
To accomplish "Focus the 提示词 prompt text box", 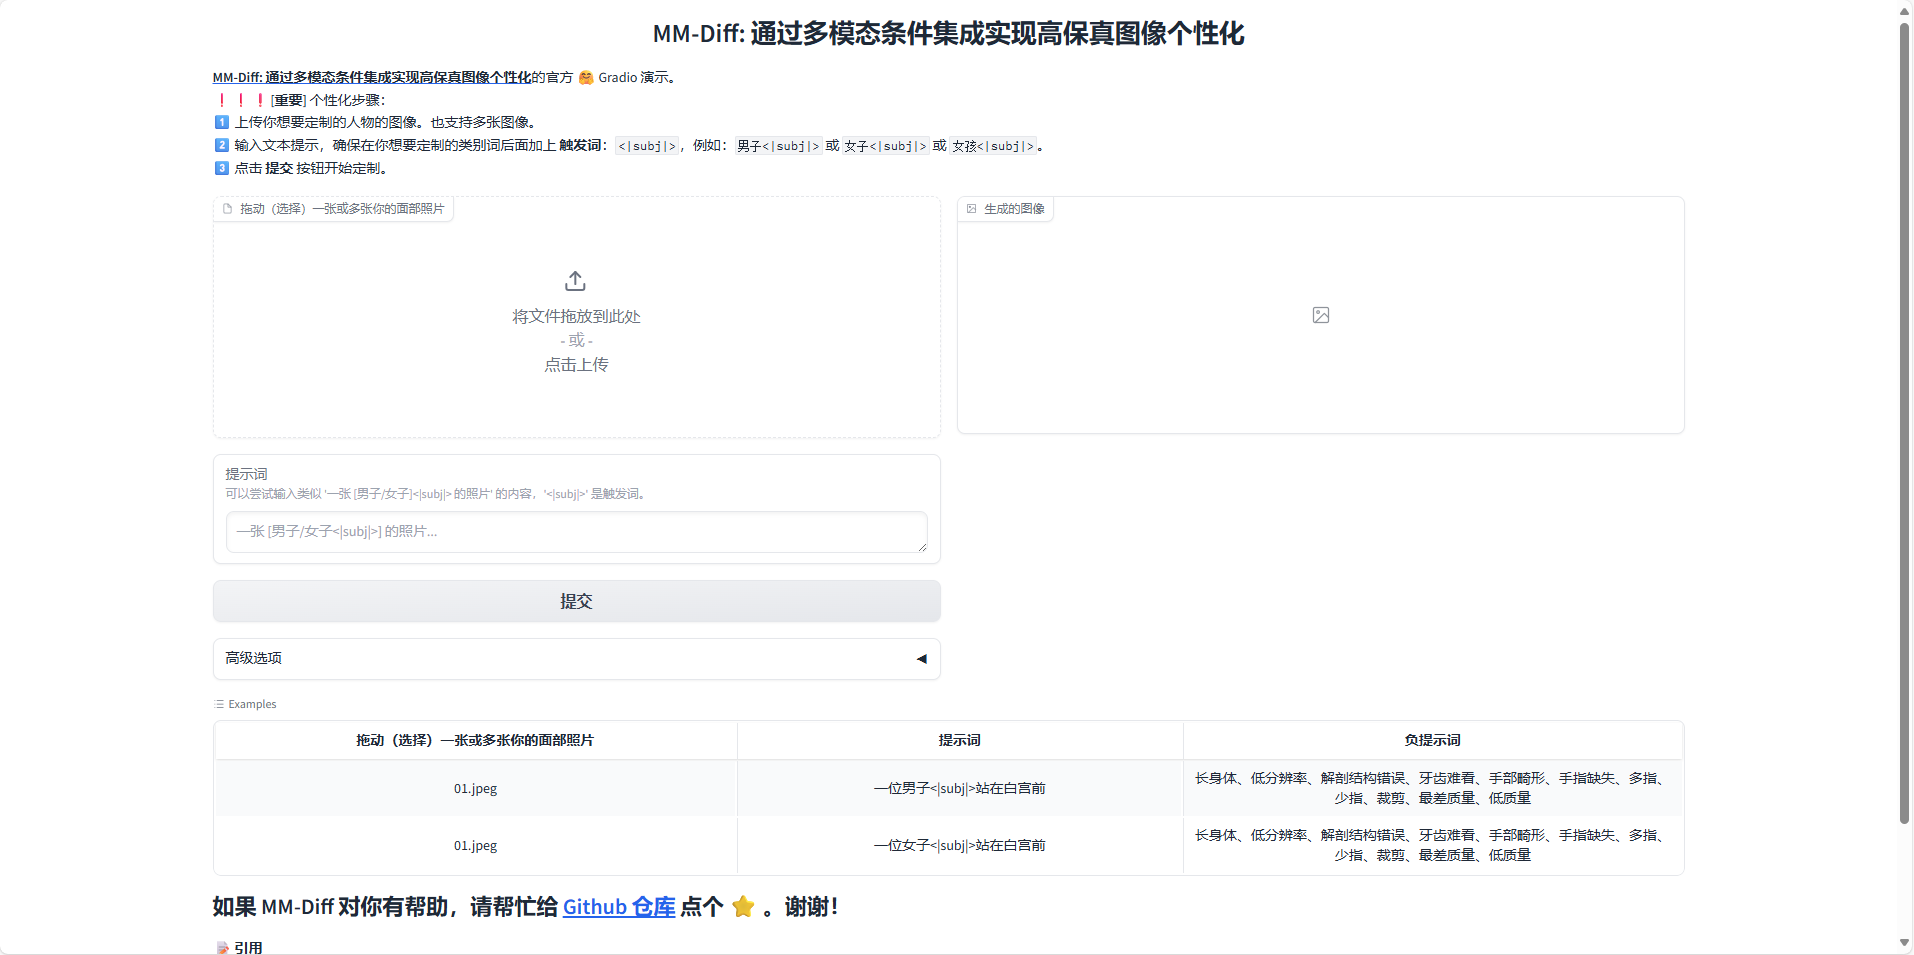I will click(x=577, y=532).
